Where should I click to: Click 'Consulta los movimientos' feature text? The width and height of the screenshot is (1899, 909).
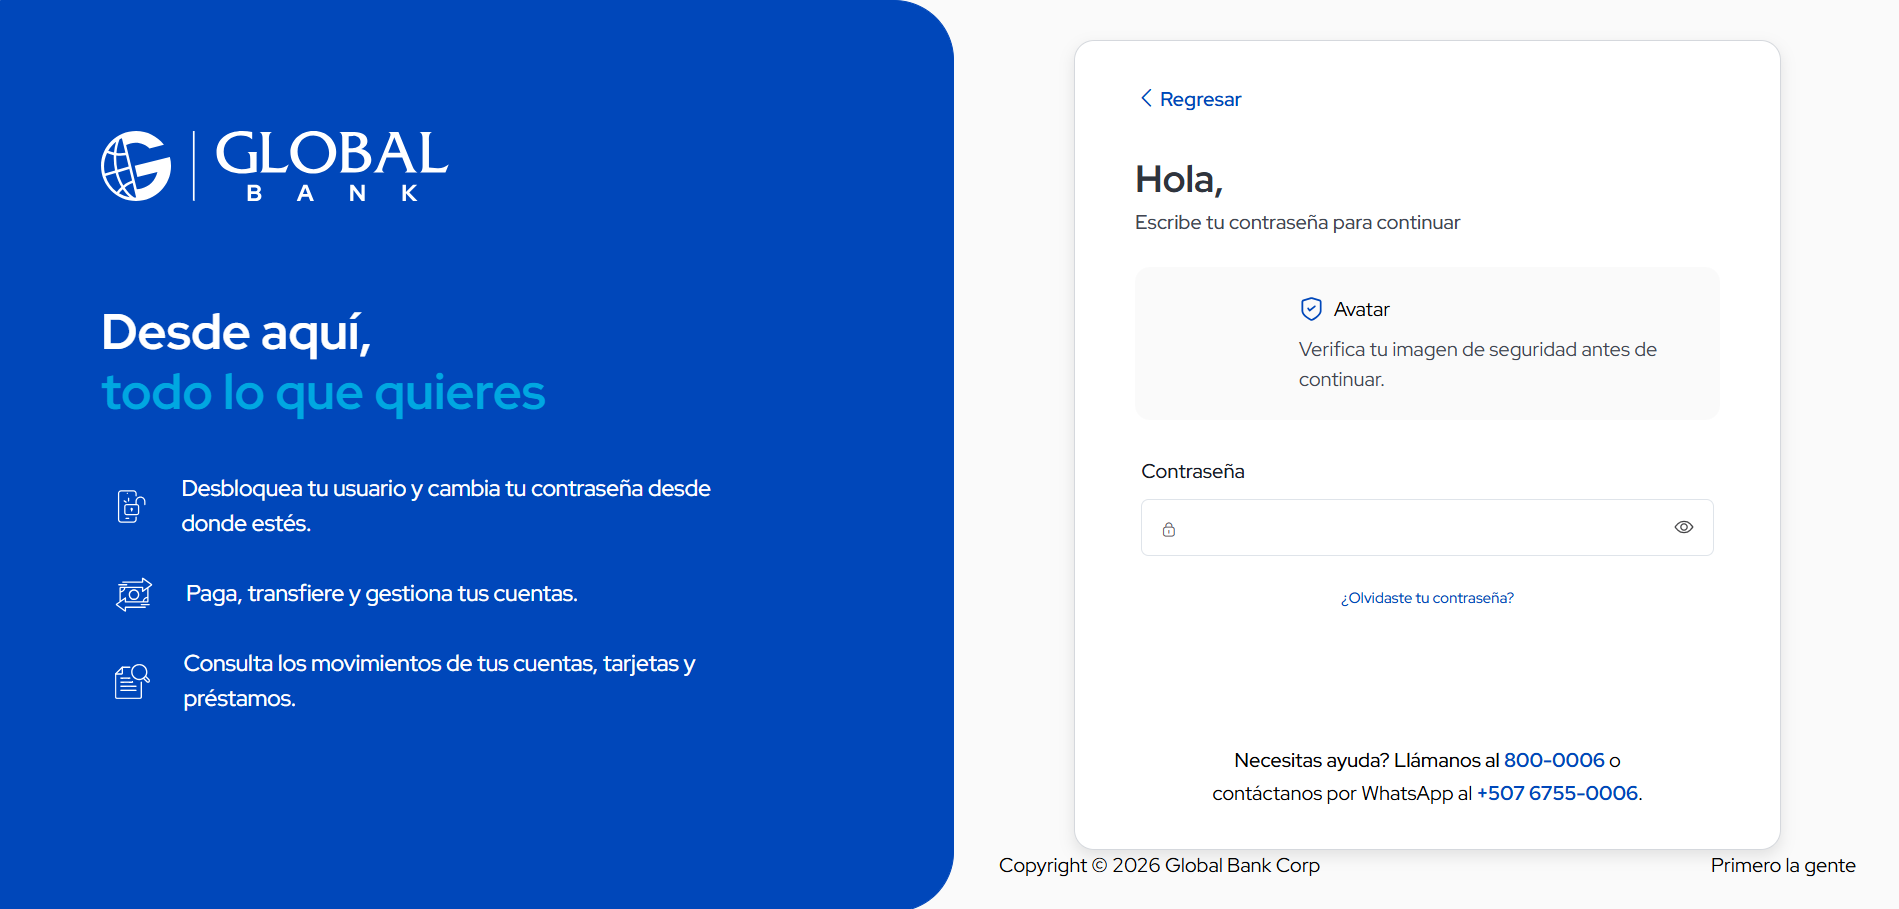coord(439,681)
